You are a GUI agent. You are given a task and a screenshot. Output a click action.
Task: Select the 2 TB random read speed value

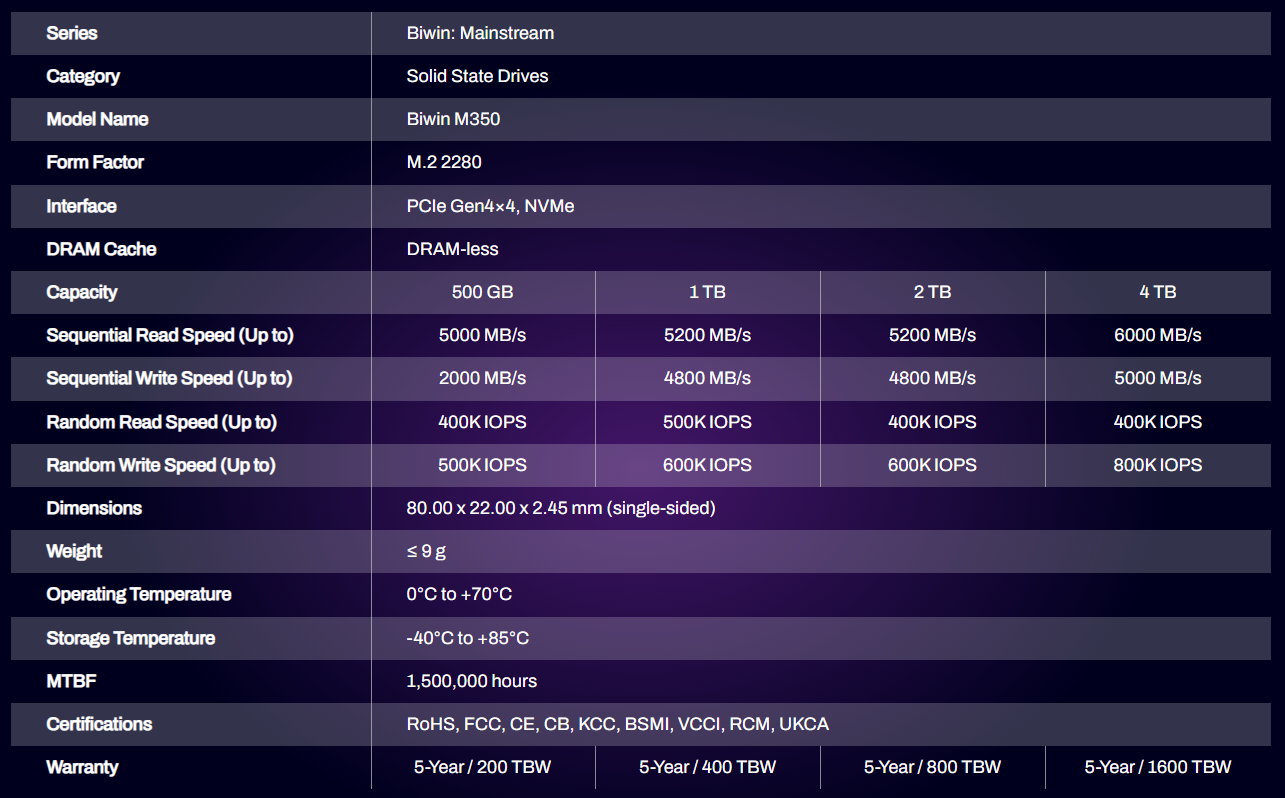point(933,422)
